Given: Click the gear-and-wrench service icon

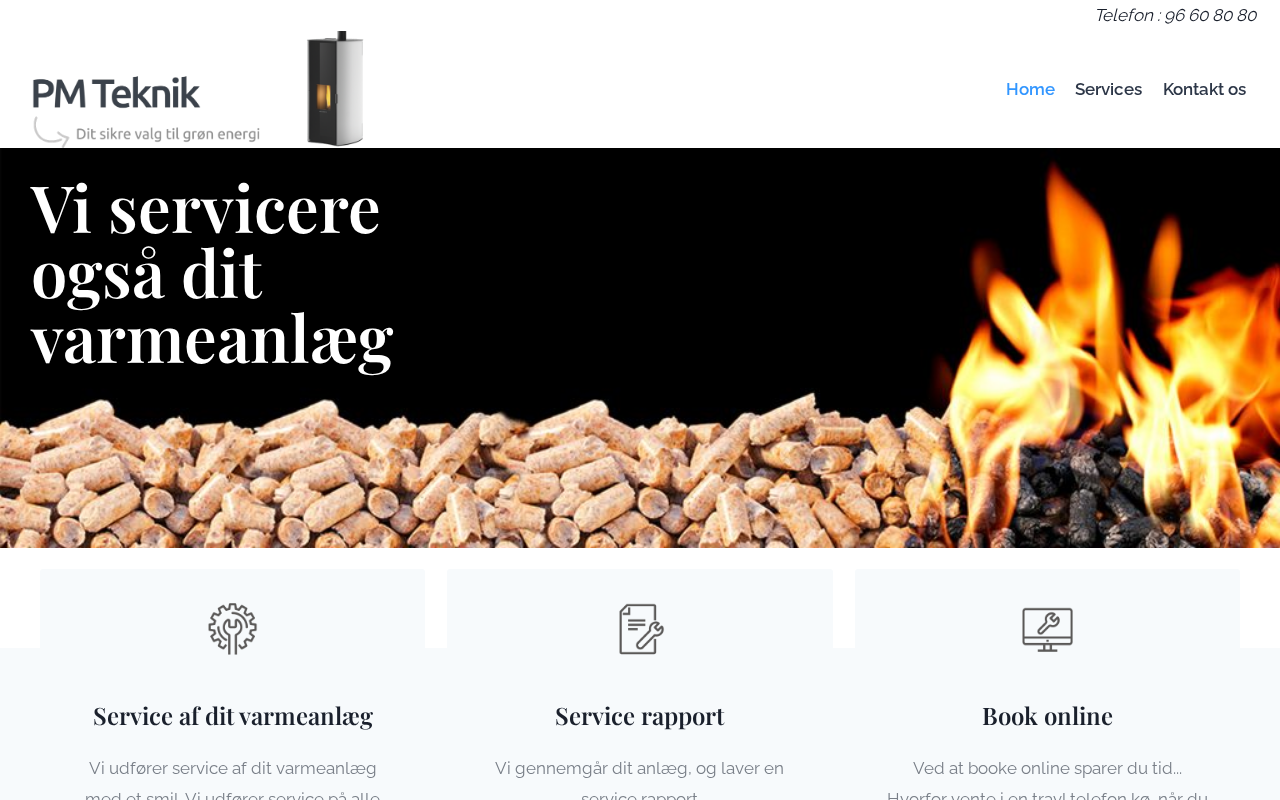Looking at the screenshot, I should [x=232, y=629].
